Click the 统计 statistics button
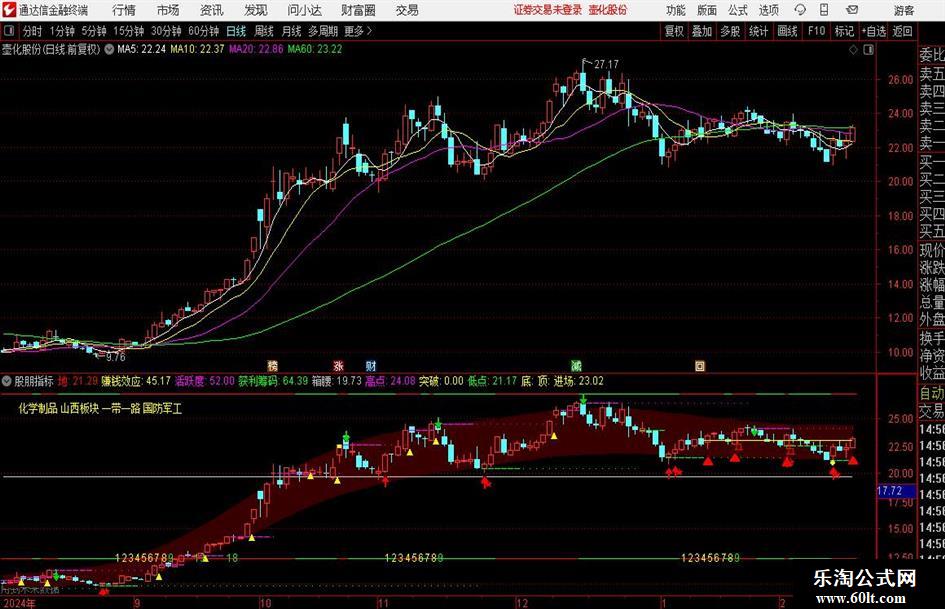945x609 pixels. 759,31
